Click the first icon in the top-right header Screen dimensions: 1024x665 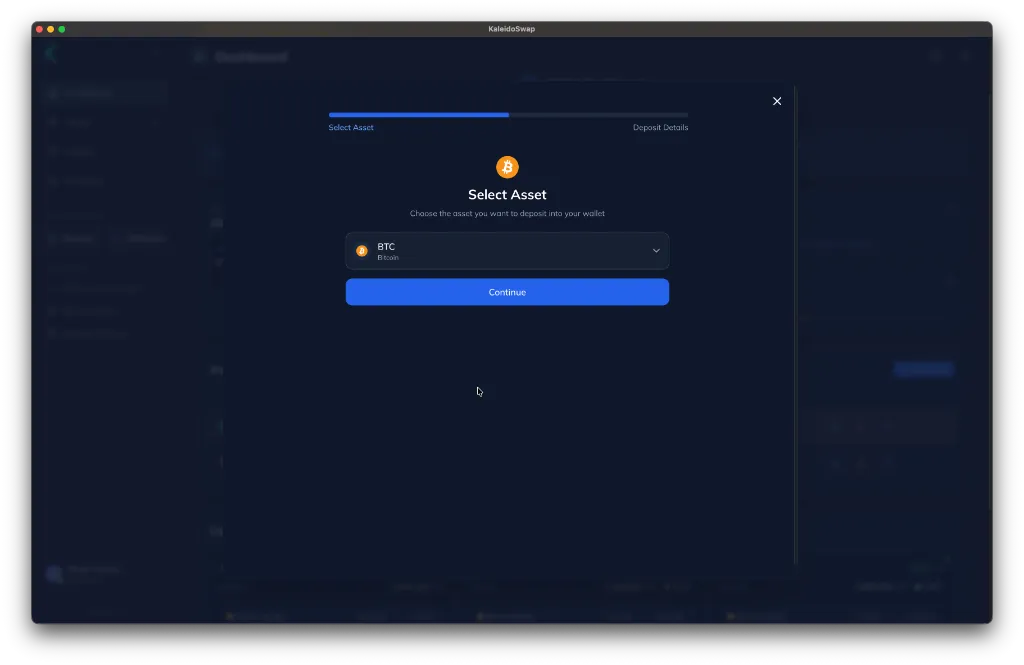coord(935,56)
